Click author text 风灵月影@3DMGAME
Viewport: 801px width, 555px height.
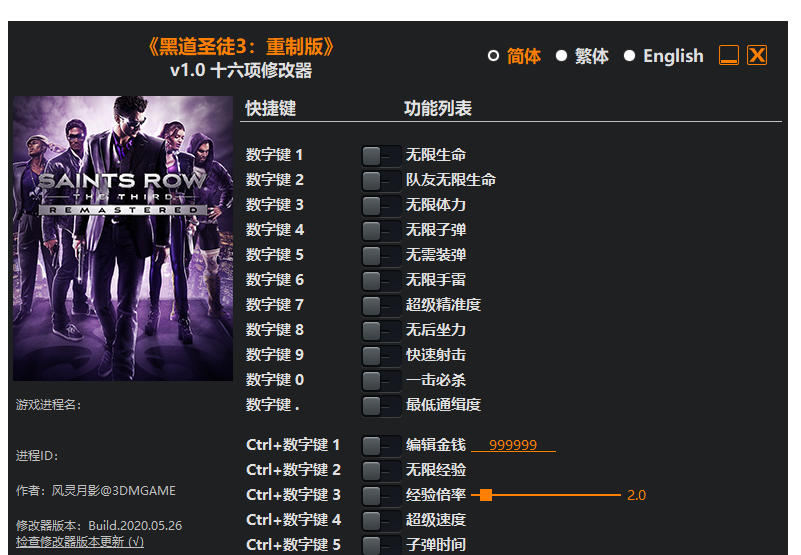113,491
